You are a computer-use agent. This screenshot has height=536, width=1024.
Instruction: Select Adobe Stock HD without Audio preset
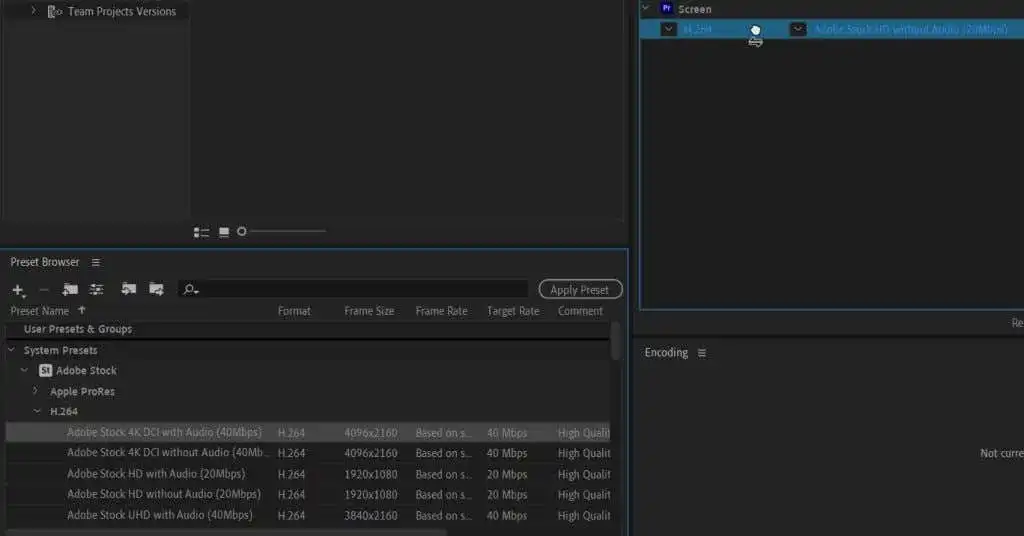[x=308, y=494]
